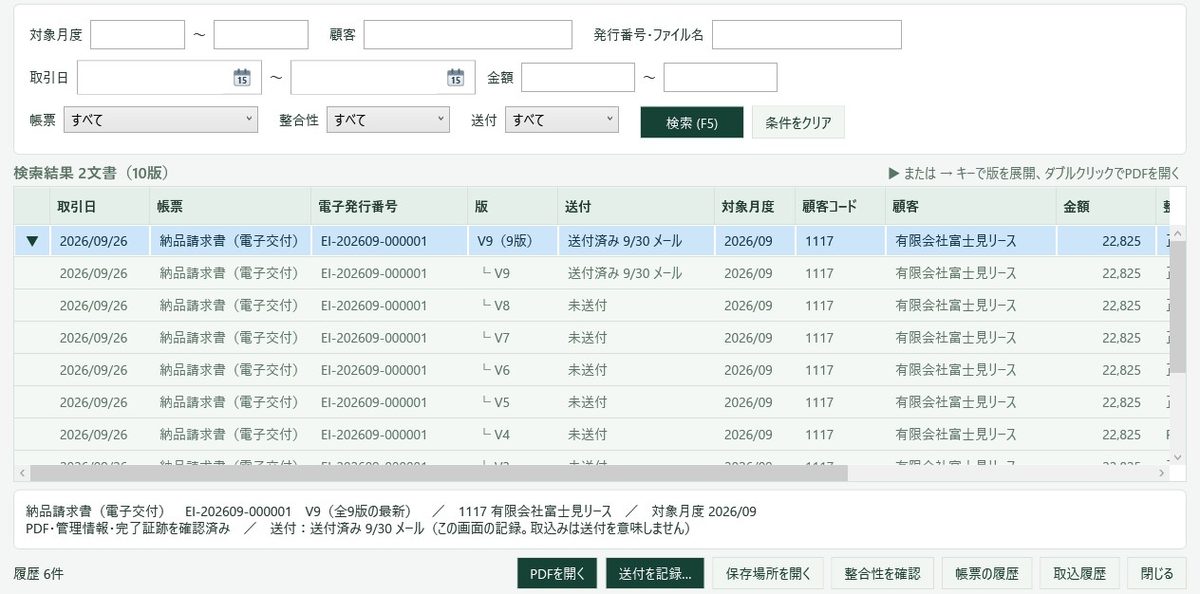The image size is (1200, 594).
Task: Click the horizontal scrollbar thumb
Action: pos(438,473)
